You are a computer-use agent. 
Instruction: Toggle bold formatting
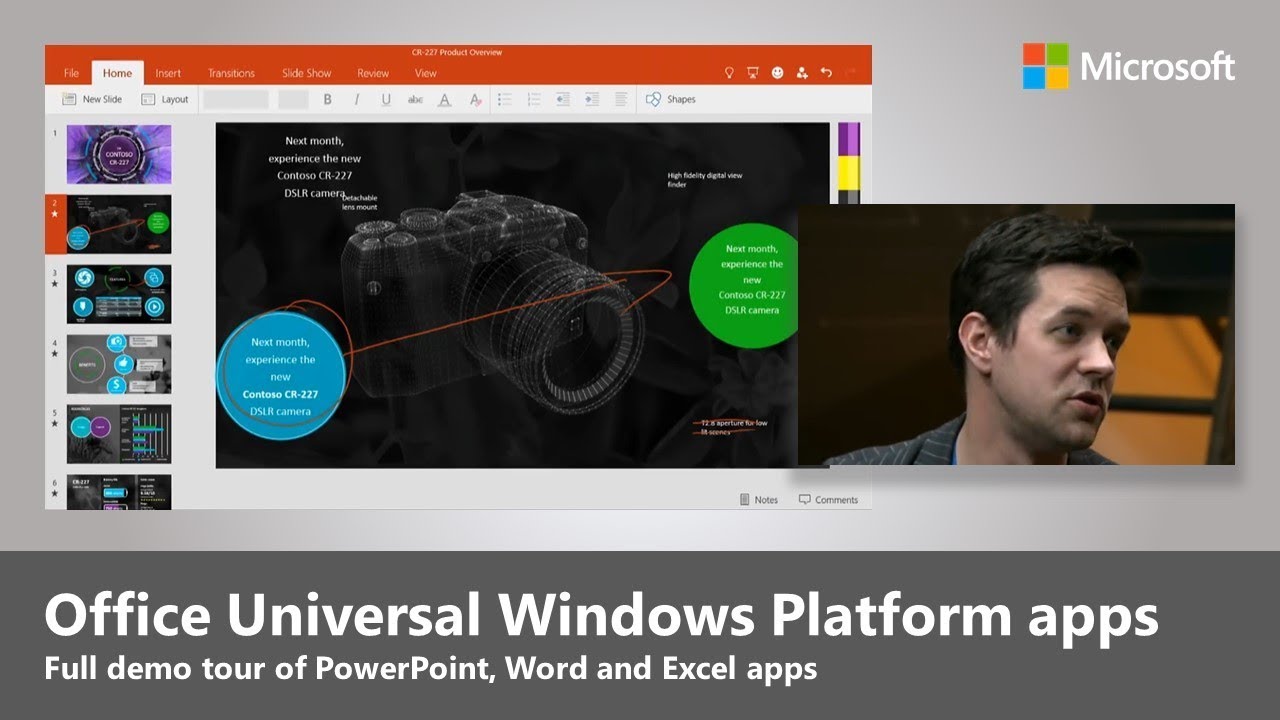pos(327,99)
